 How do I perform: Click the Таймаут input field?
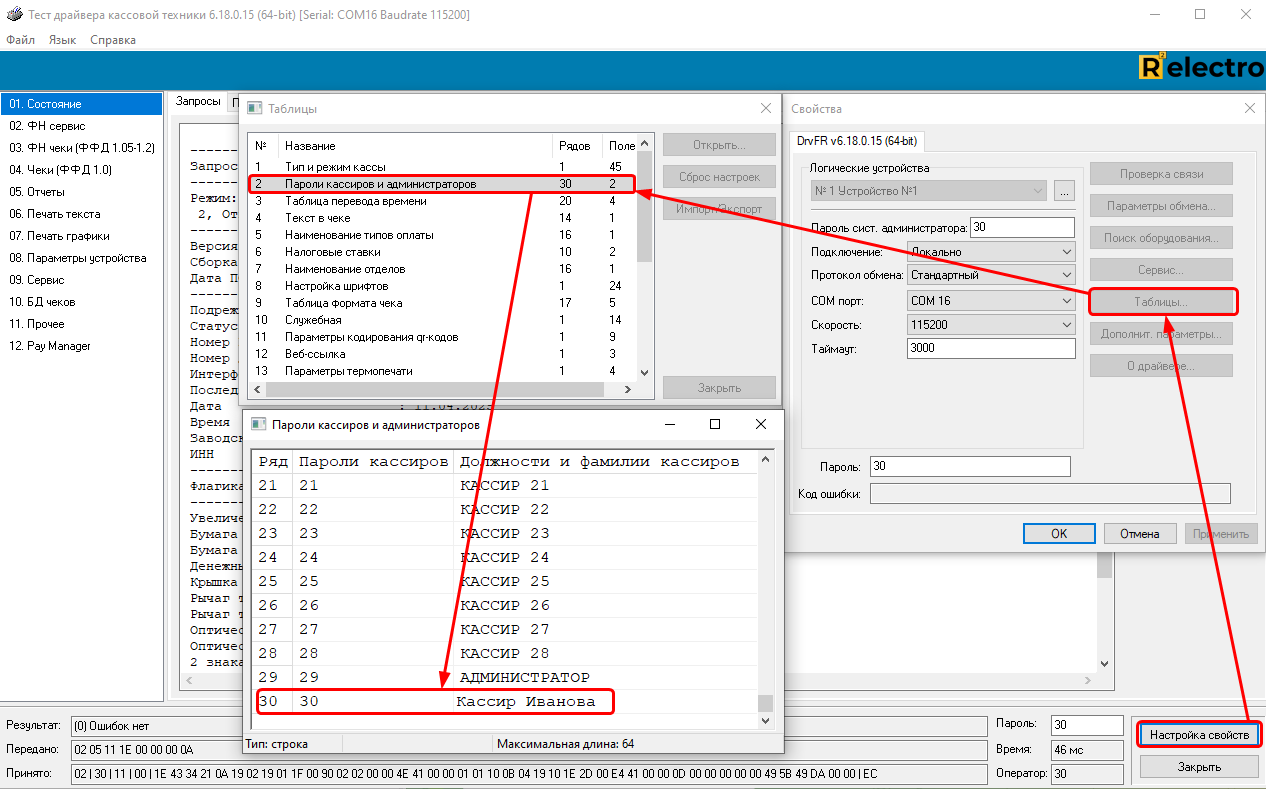[x=990, y=349]
